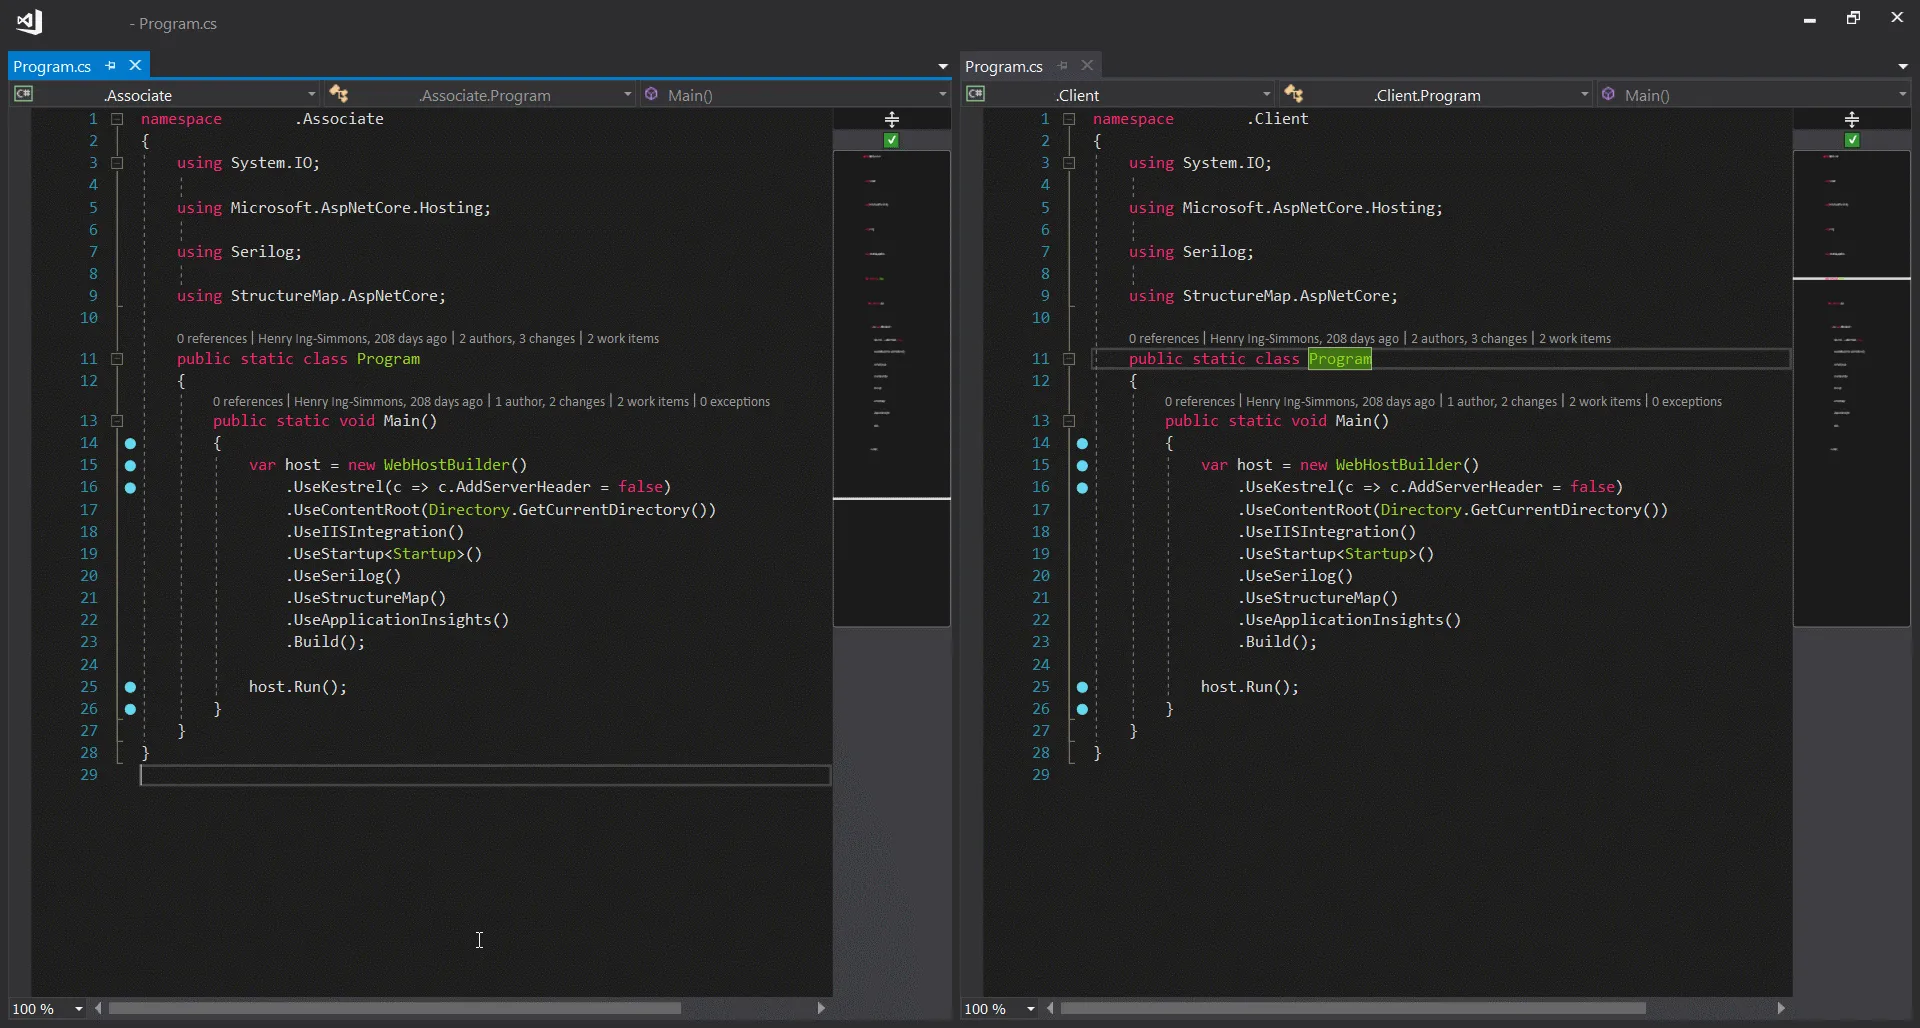Pin the left Program.cs tab
Image resolution: width=1920 pixels, height=1028 pixels.
pyautogui.click(x=110, y=66)
